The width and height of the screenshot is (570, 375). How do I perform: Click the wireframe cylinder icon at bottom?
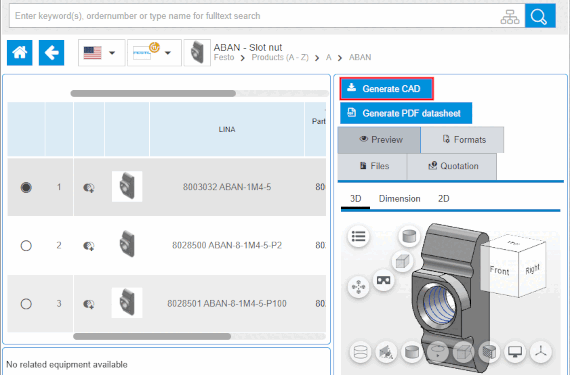point(360,352)
